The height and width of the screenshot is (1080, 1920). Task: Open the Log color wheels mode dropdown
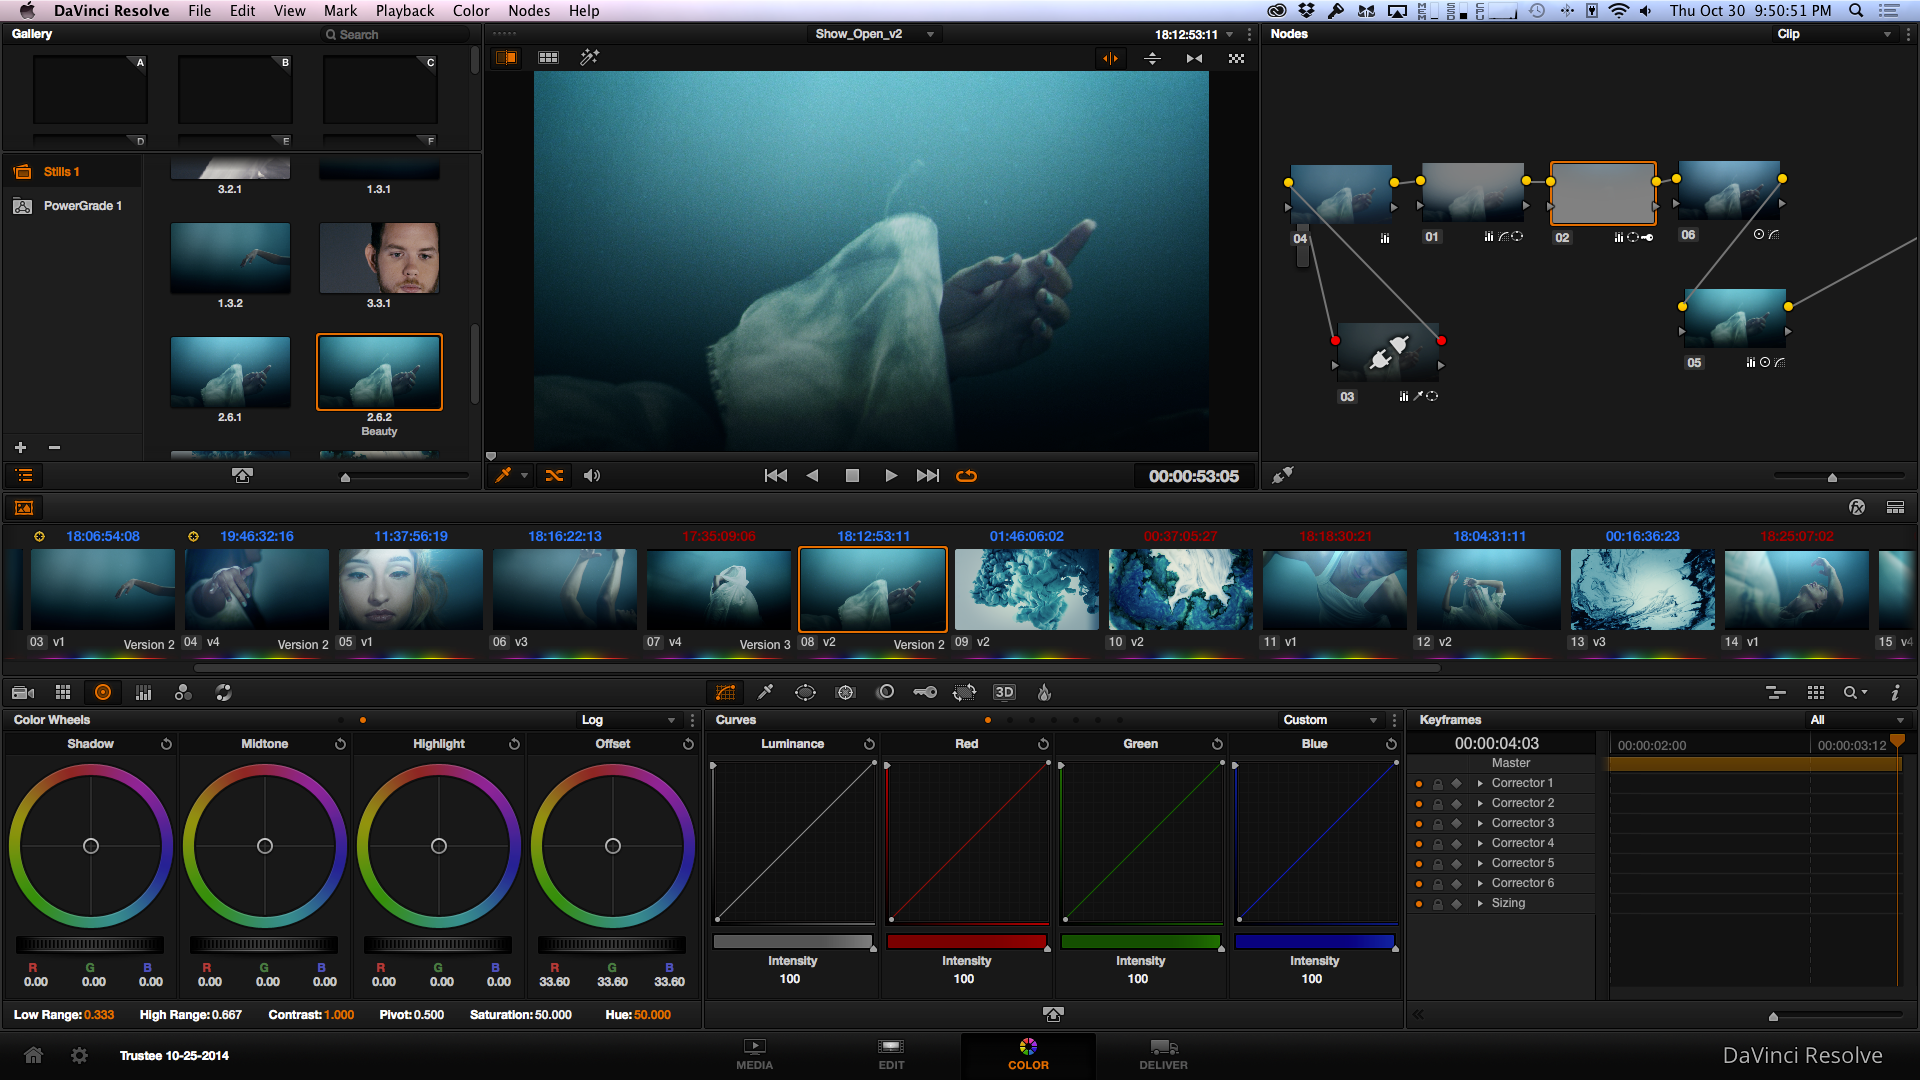pos(629,720)
